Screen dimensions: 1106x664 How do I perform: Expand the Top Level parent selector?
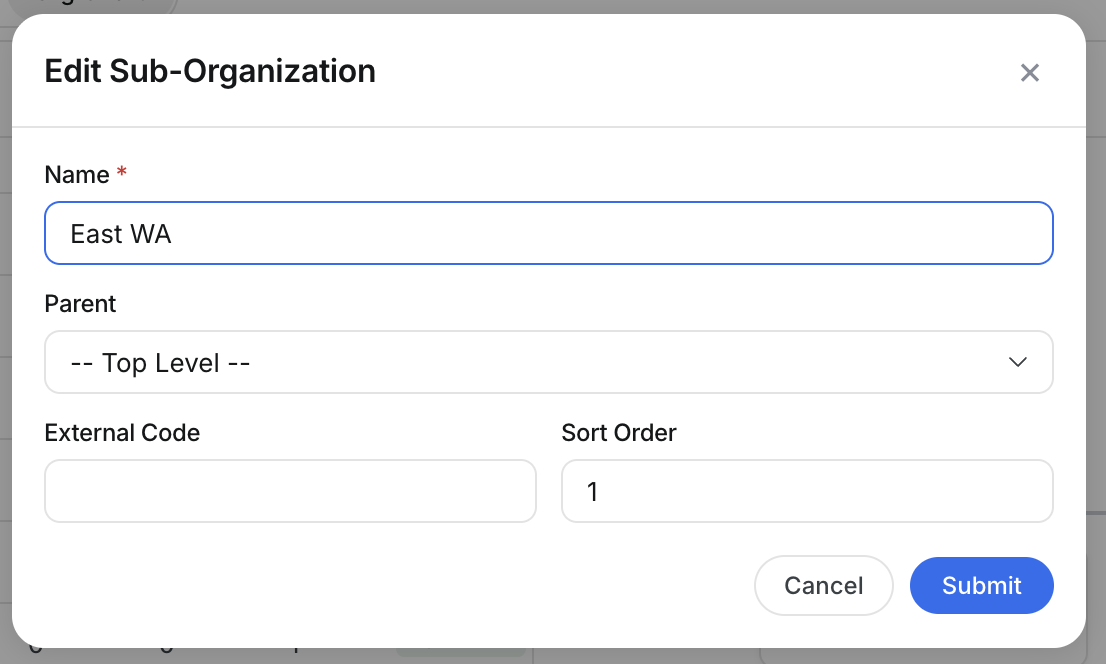click(x=548, y=362)
